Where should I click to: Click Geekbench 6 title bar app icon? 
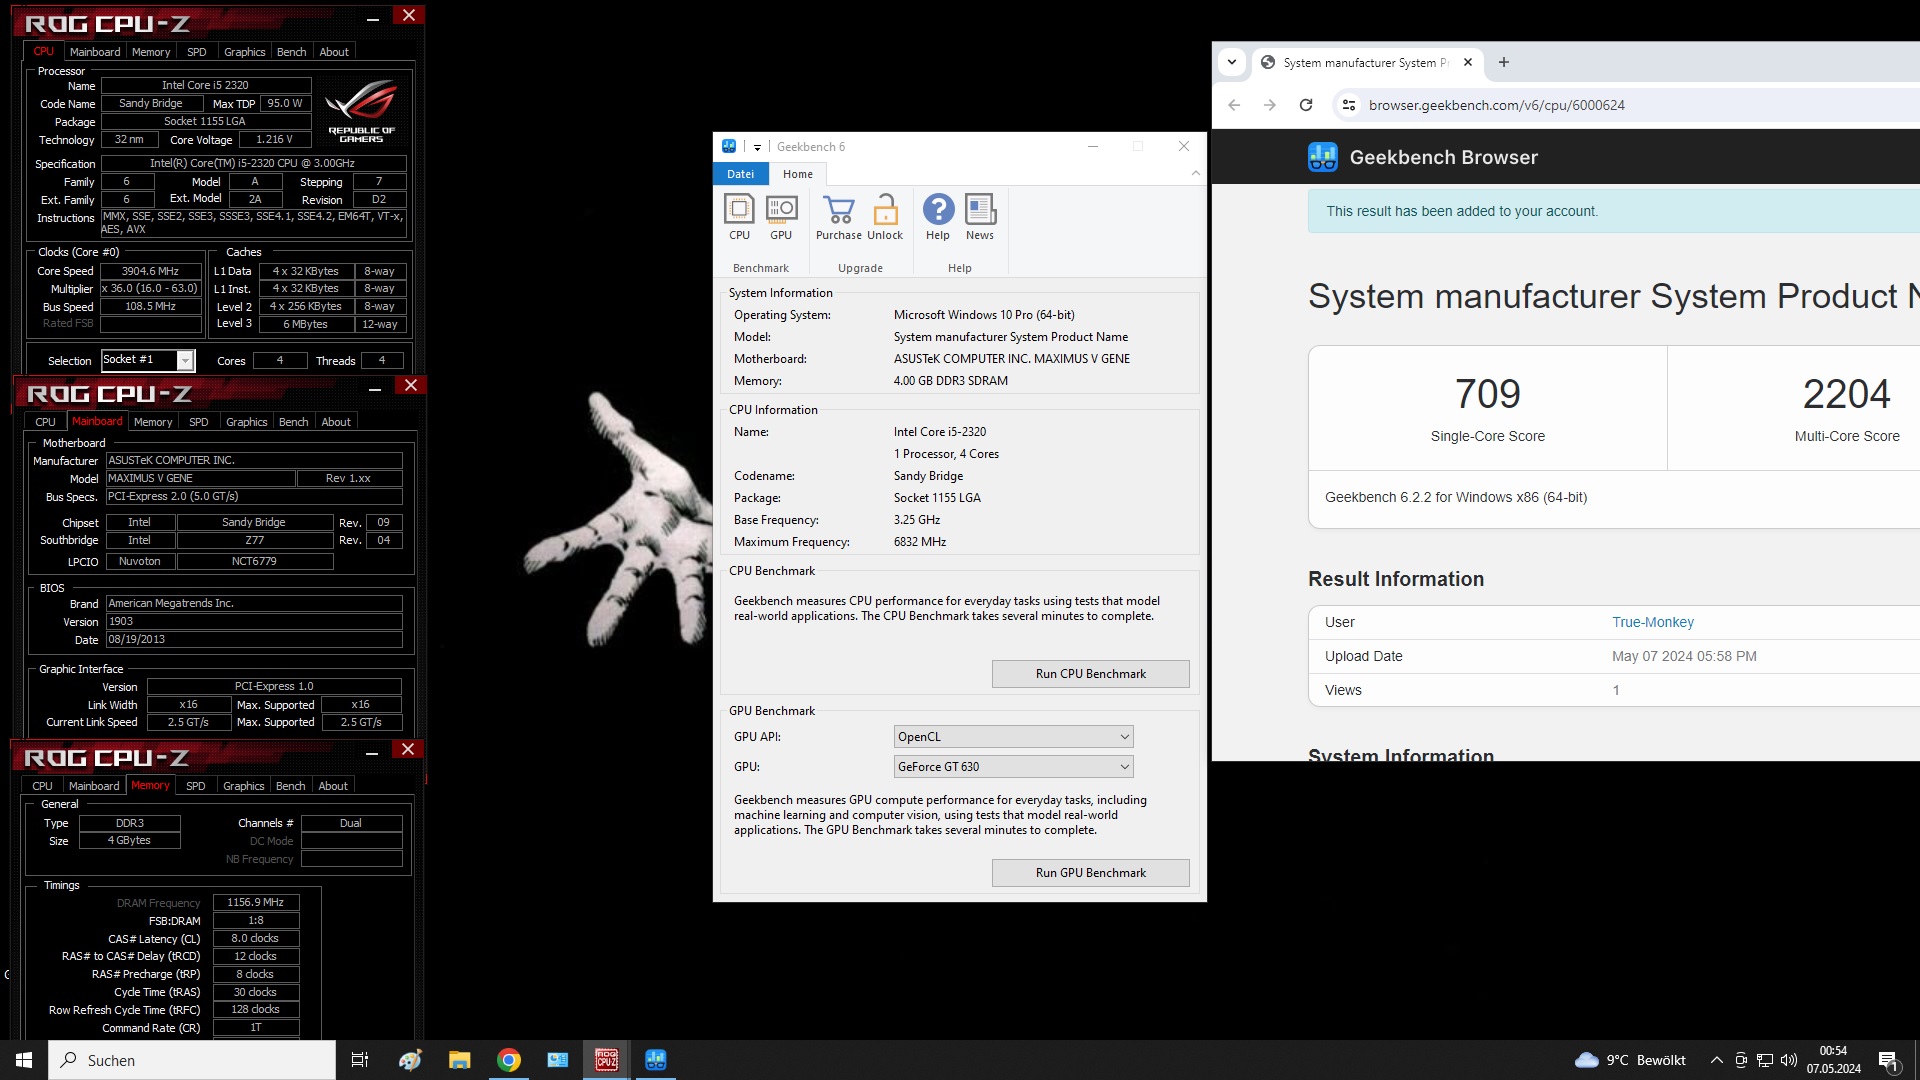[x=729, y=146]
